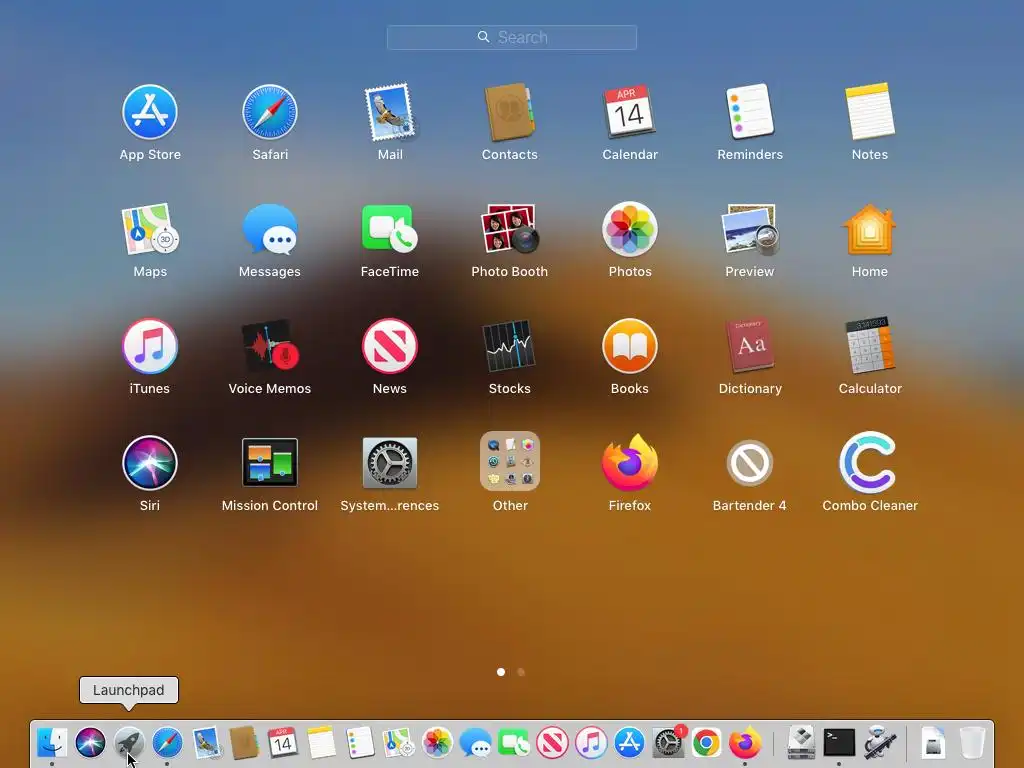Image resolution: width=1024 pixels, height=768 pixels.
Task: Launch Messages from the Launchpad grid
Action: pyautogui.click(x=270, y=229)
